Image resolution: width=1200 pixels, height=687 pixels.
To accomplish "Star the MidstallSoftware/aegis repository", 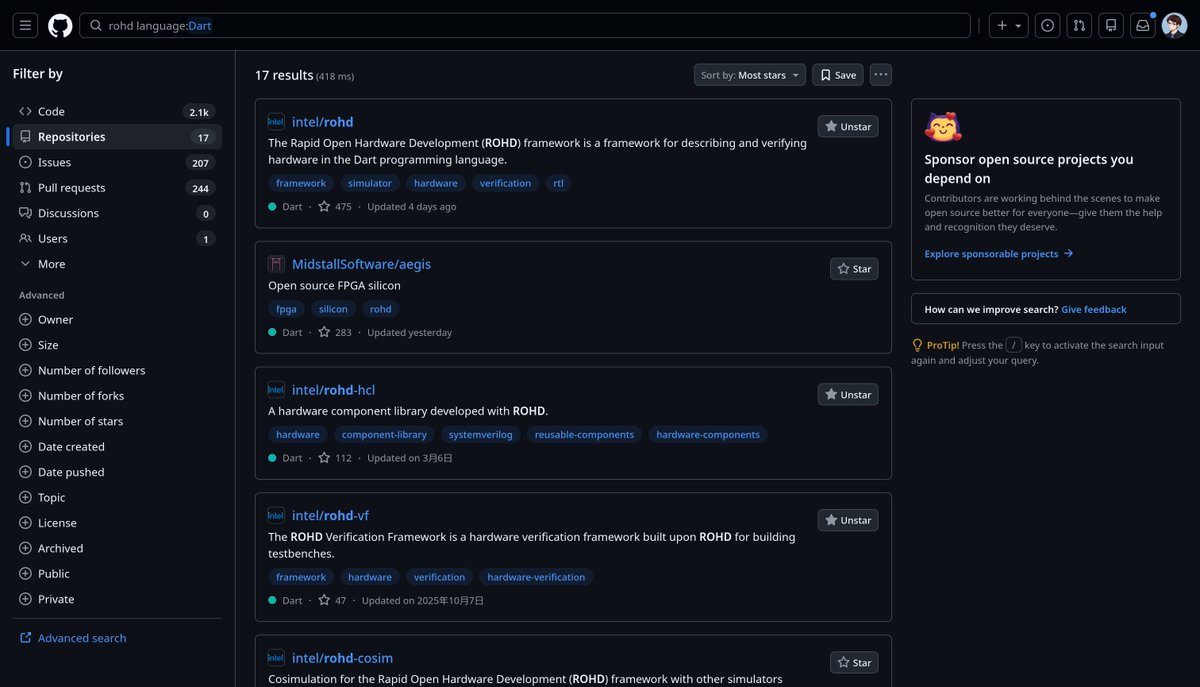I will click(x=854, y=269).
